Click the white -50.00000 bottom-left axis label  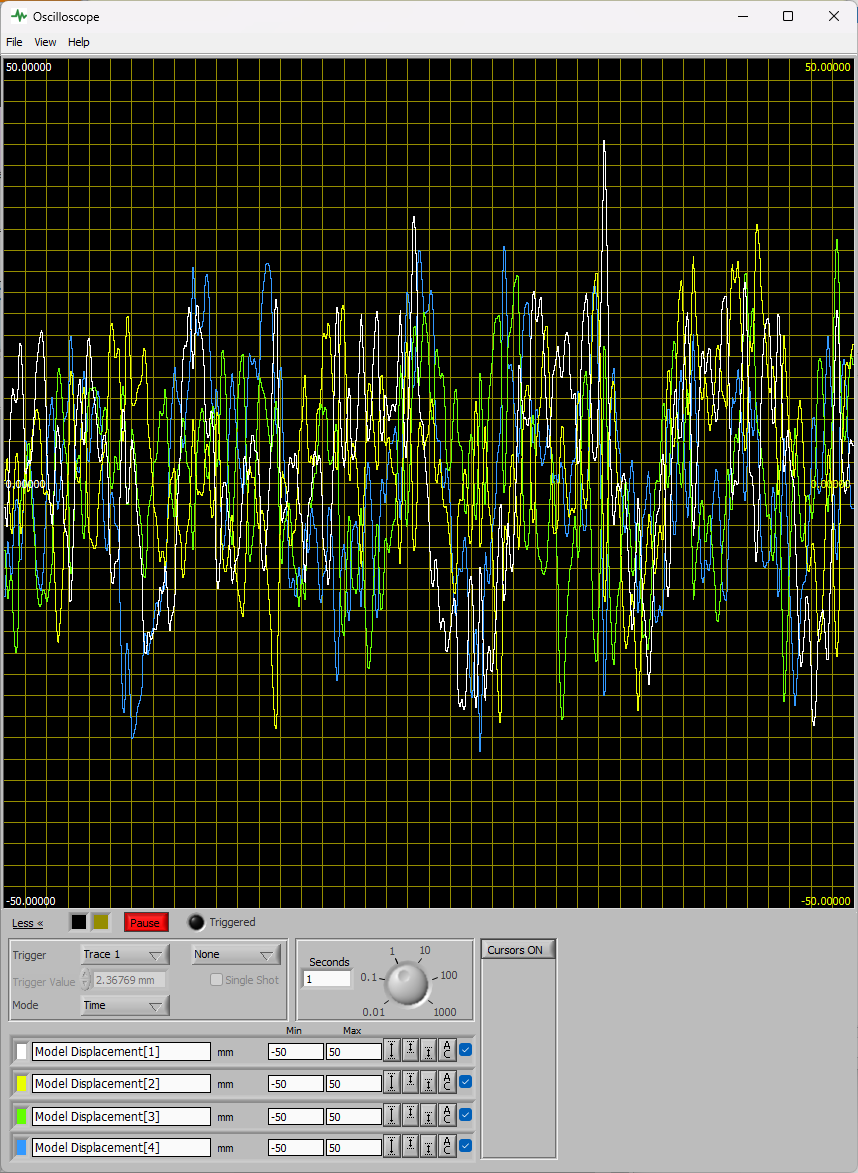(31, 901)
